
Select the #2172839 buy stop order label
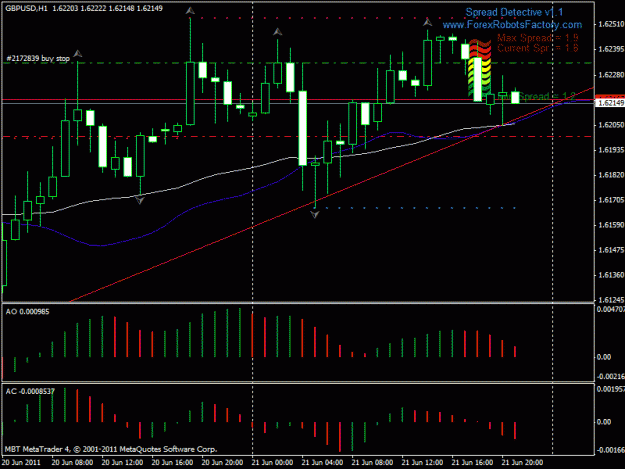[38, 59]
